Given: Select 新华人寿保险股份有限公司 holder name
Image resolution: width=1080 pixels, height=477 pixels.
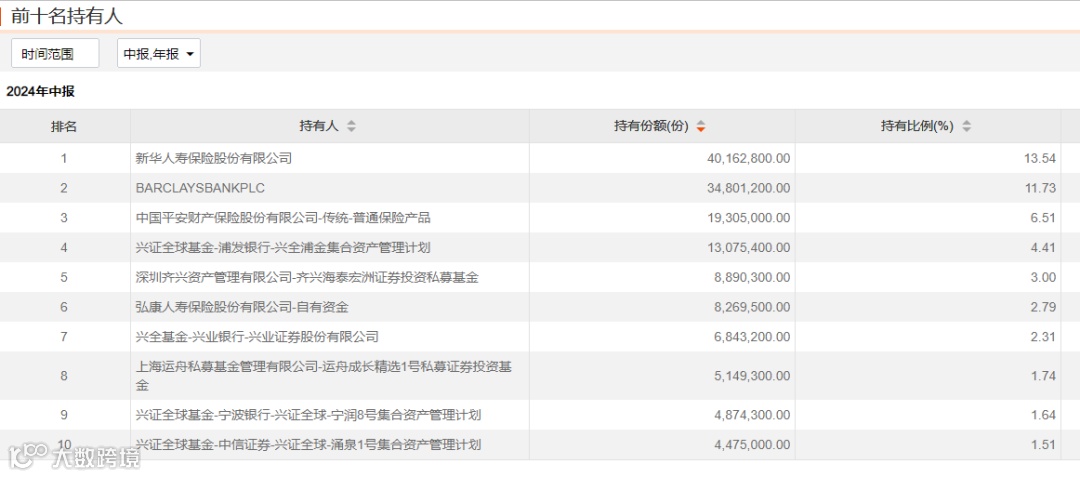Looking at the screenshot, I should (x=214, y=158).
